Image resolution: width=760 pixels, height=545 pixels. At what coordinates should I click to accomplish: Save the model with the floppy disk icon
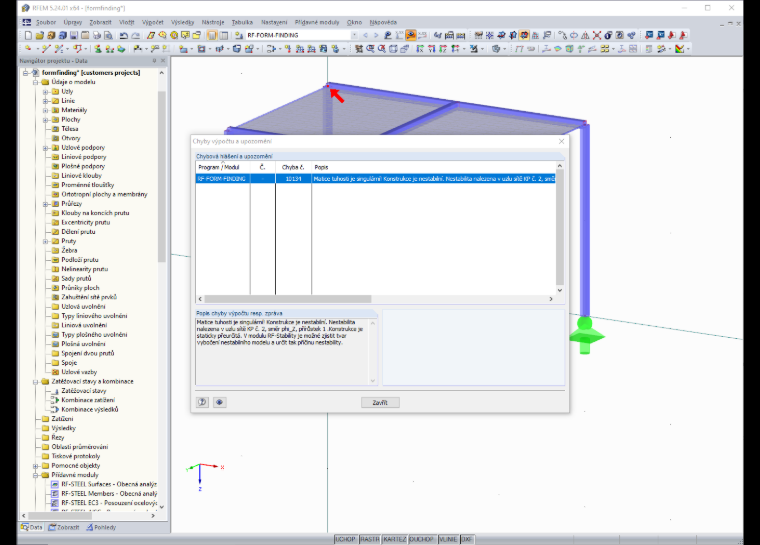pyautogui.click(x=74, y=35)
